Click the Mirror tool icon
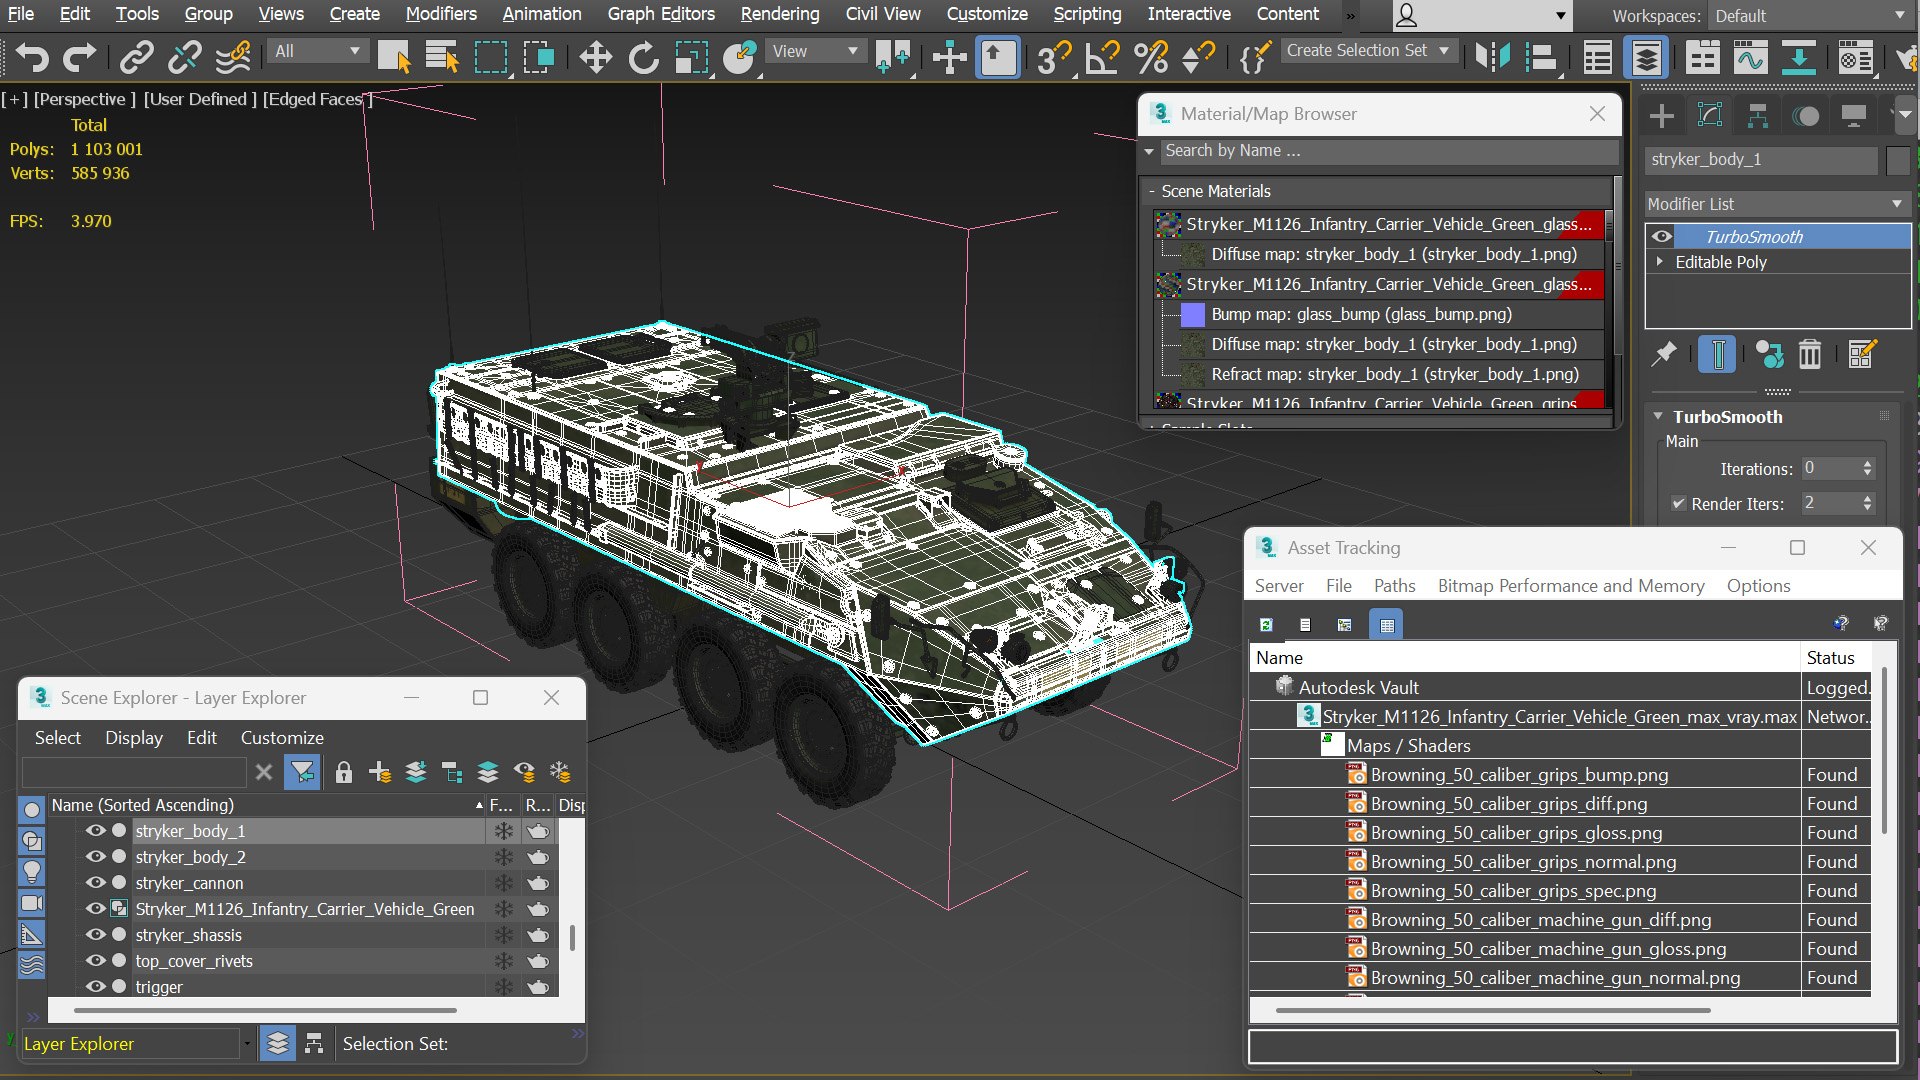 pyautogui.click(x=1492, y=57)
